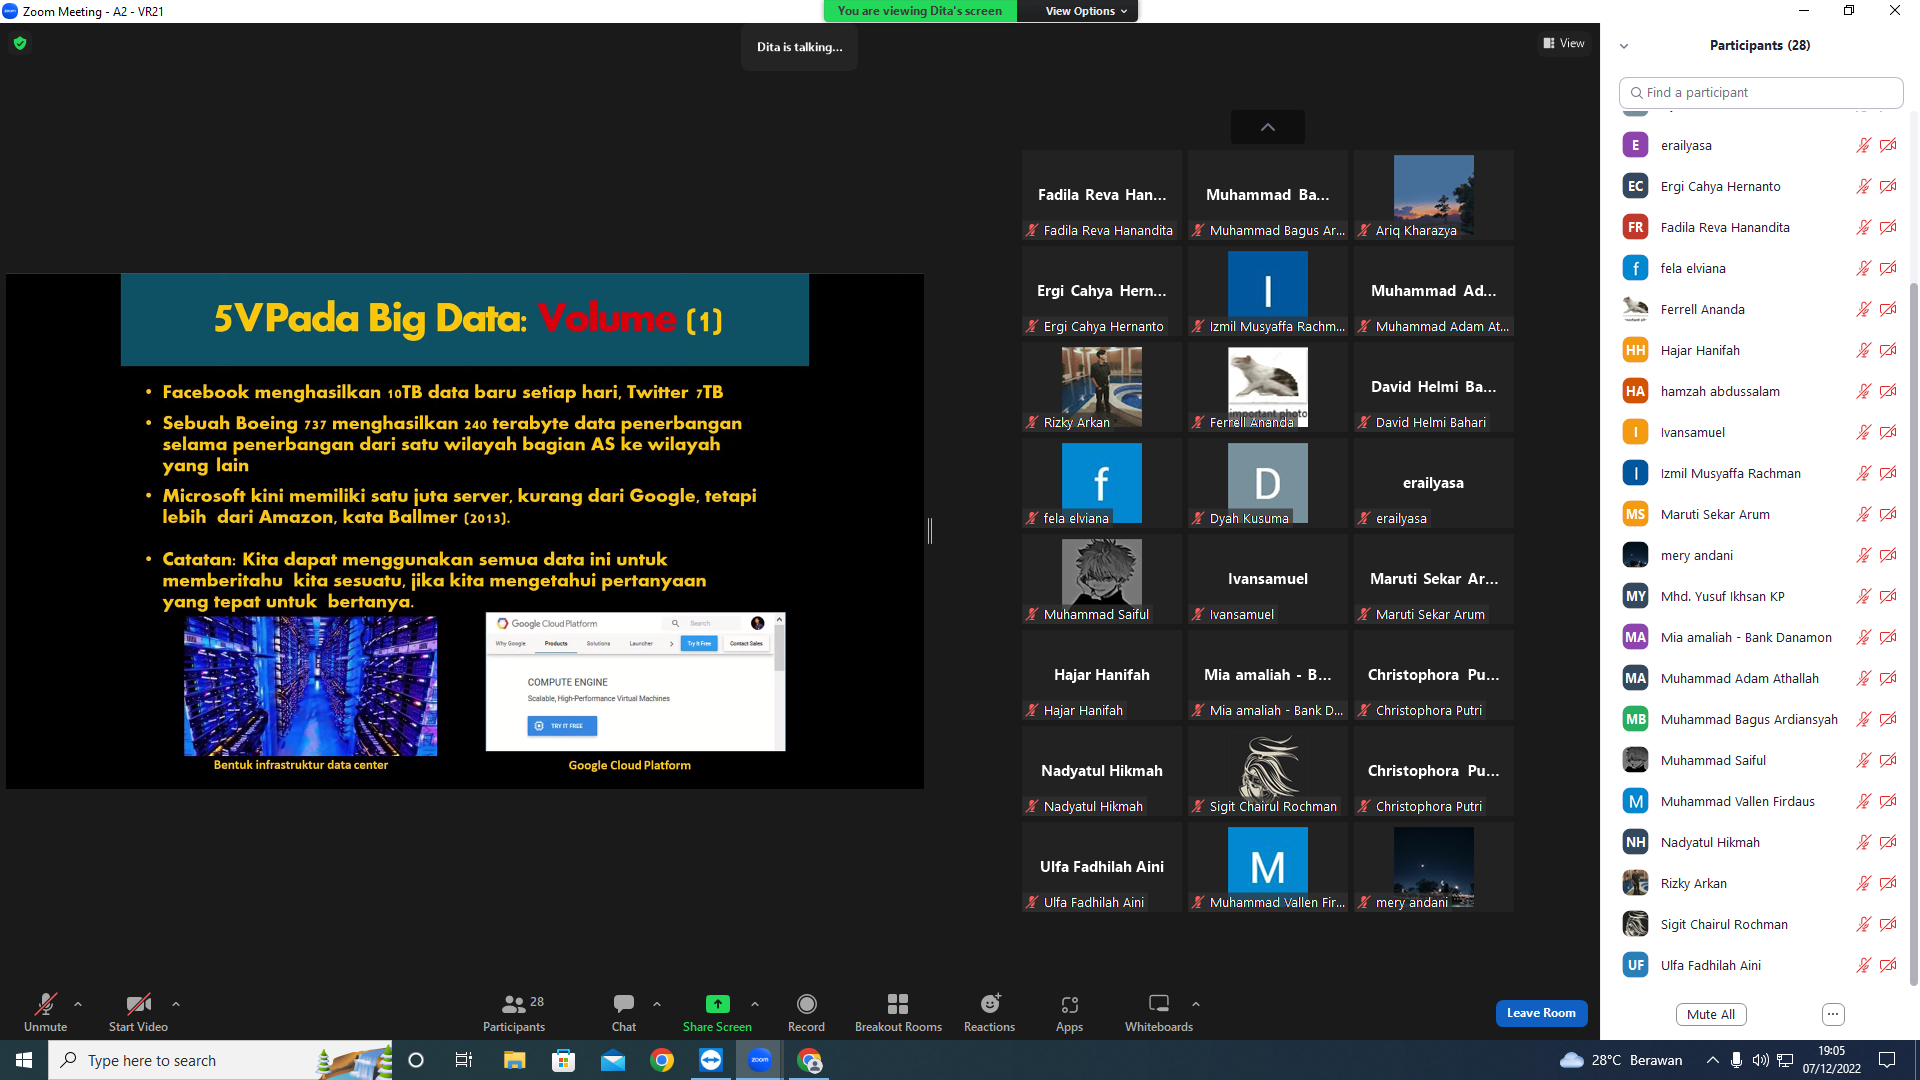This screenshot has width=1920, height=1080.
Task: Select Sigit Chairul Rochman in participant list
Action: point(1760,924)
